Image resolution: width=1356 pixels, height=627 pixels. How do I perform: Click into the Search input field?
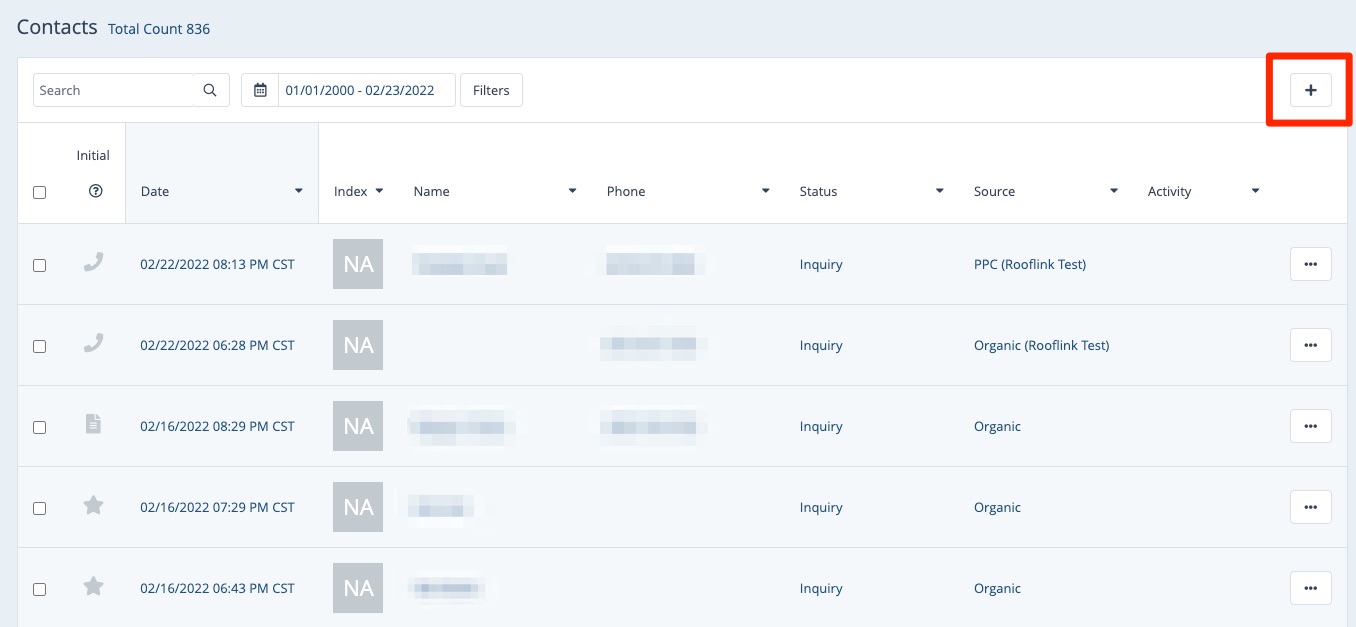[x=113, y=90]
